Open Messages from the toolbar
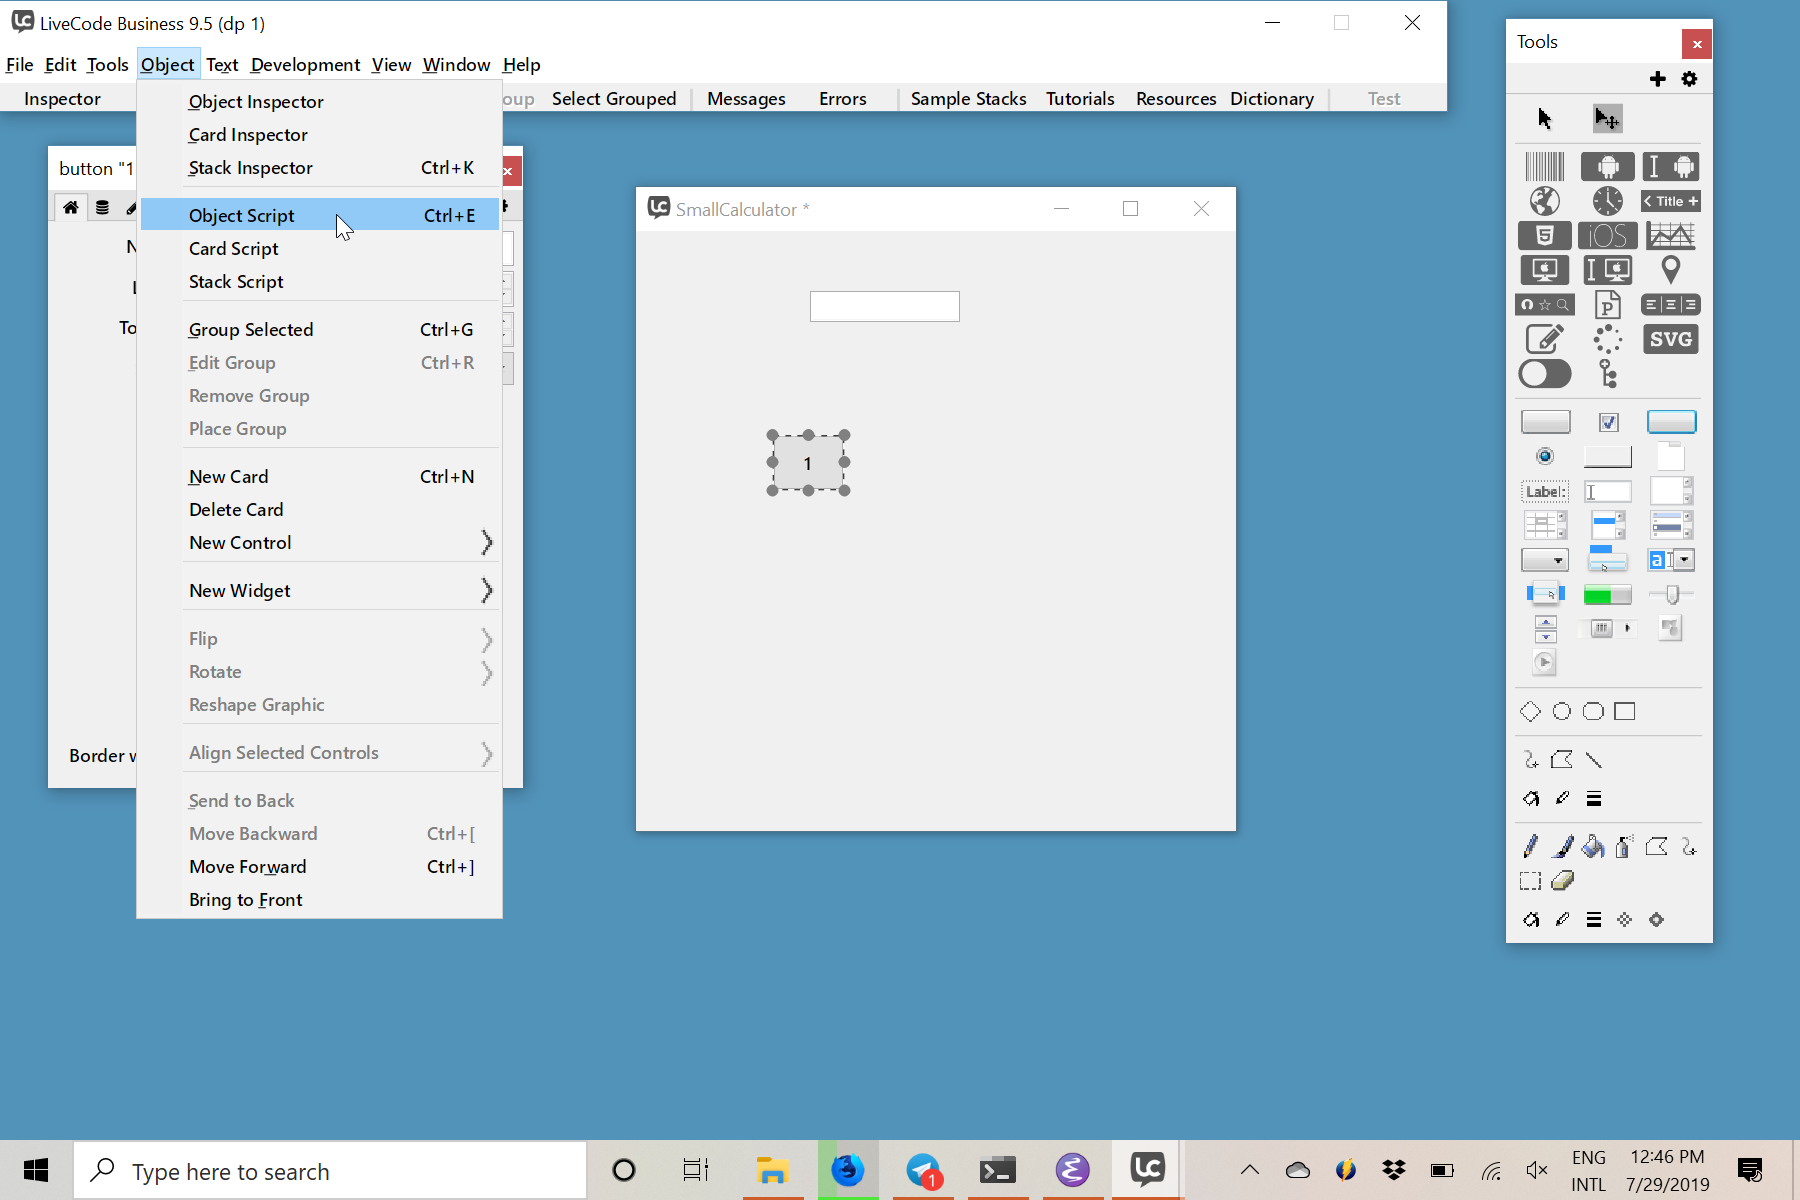The image size is (1800, 1200). (746, 98)
